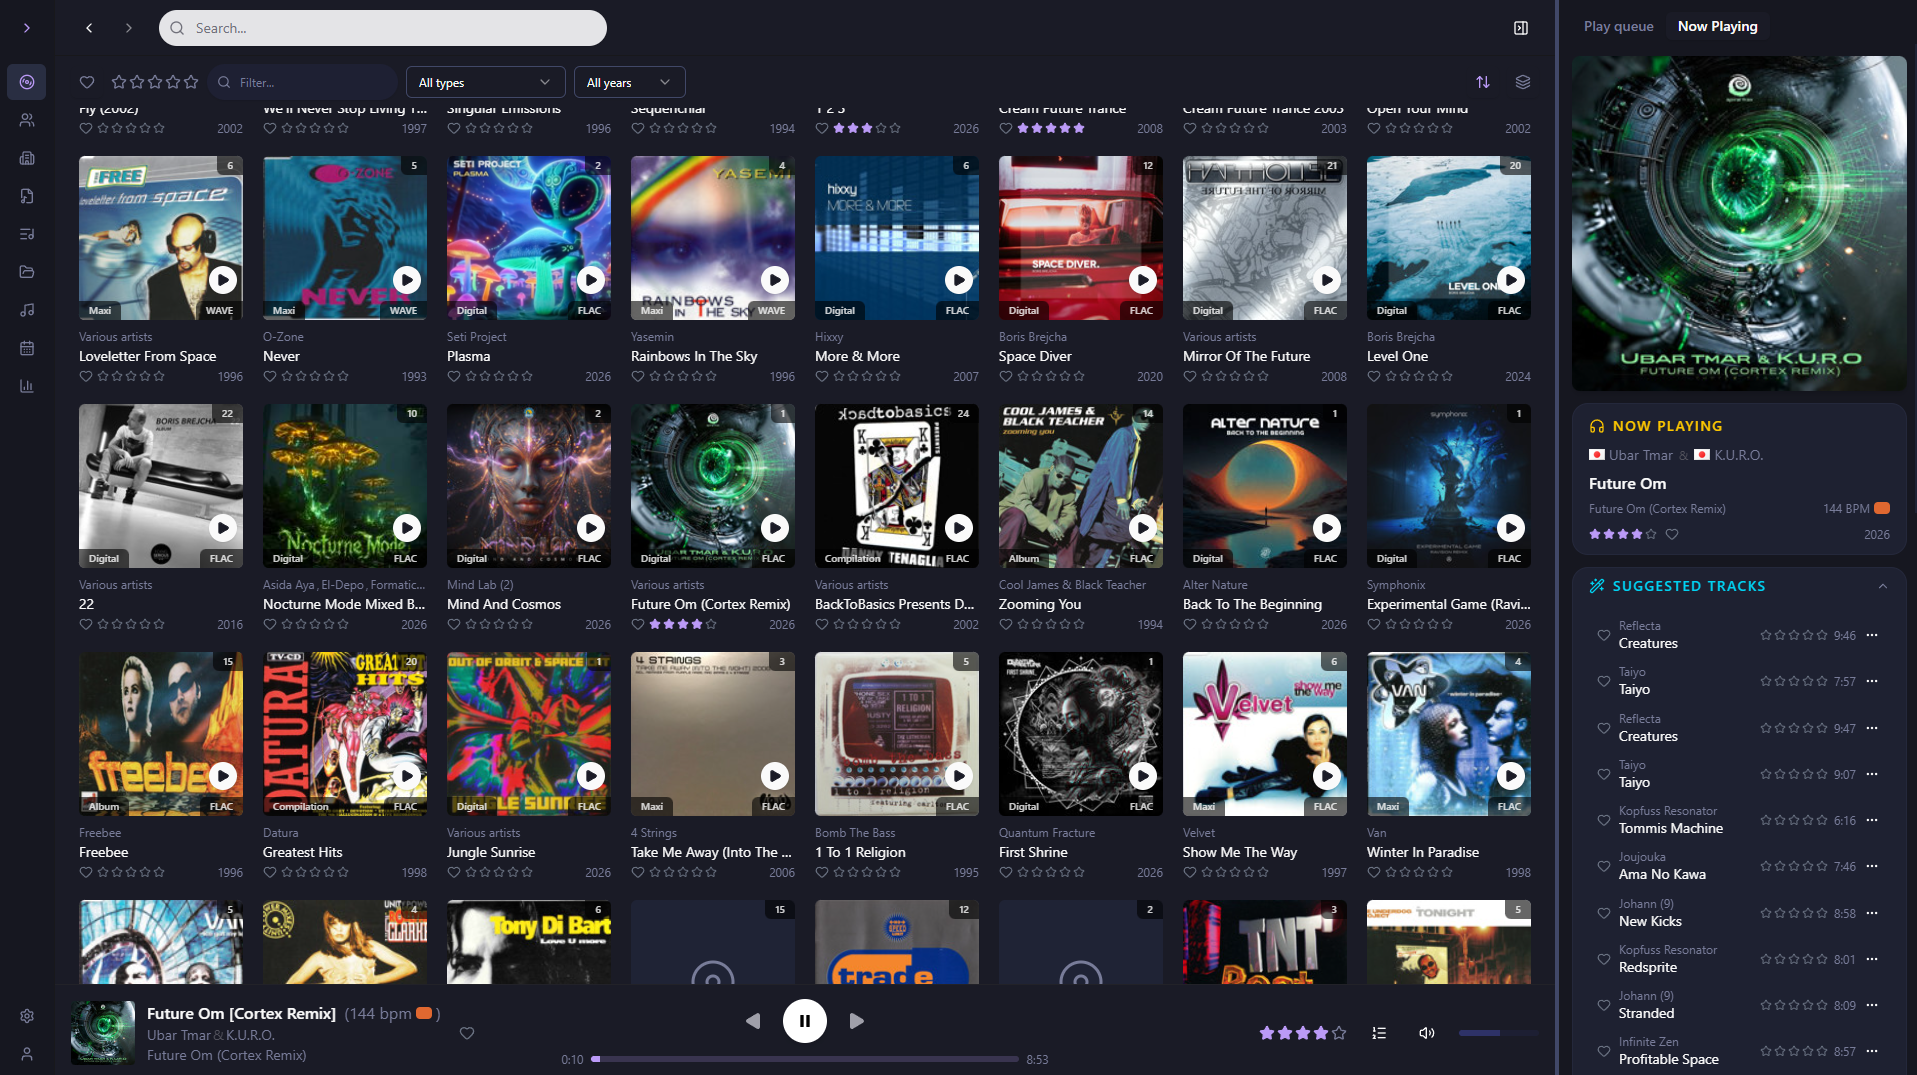
Task: Open the Back To The Beginning album title
Action: point(1252,604)
